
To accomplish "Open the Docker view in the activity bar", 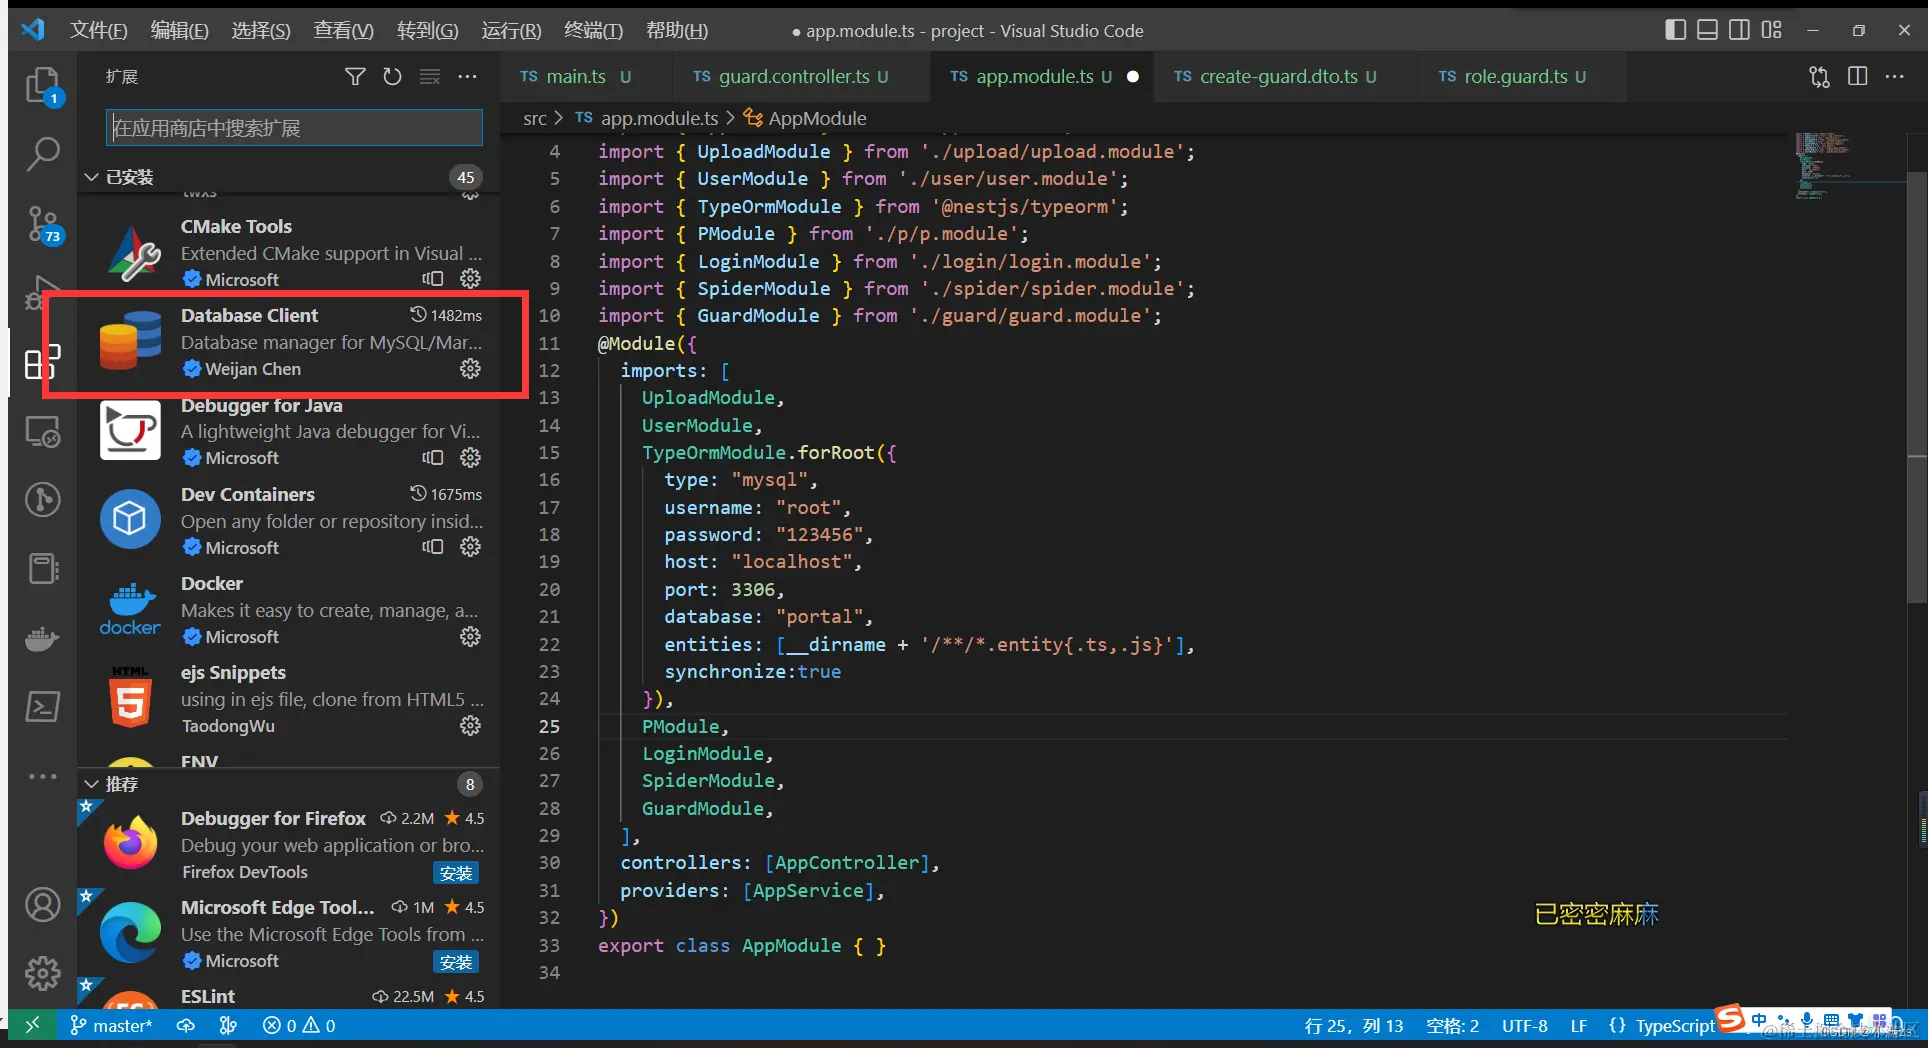I will [42, 638].
